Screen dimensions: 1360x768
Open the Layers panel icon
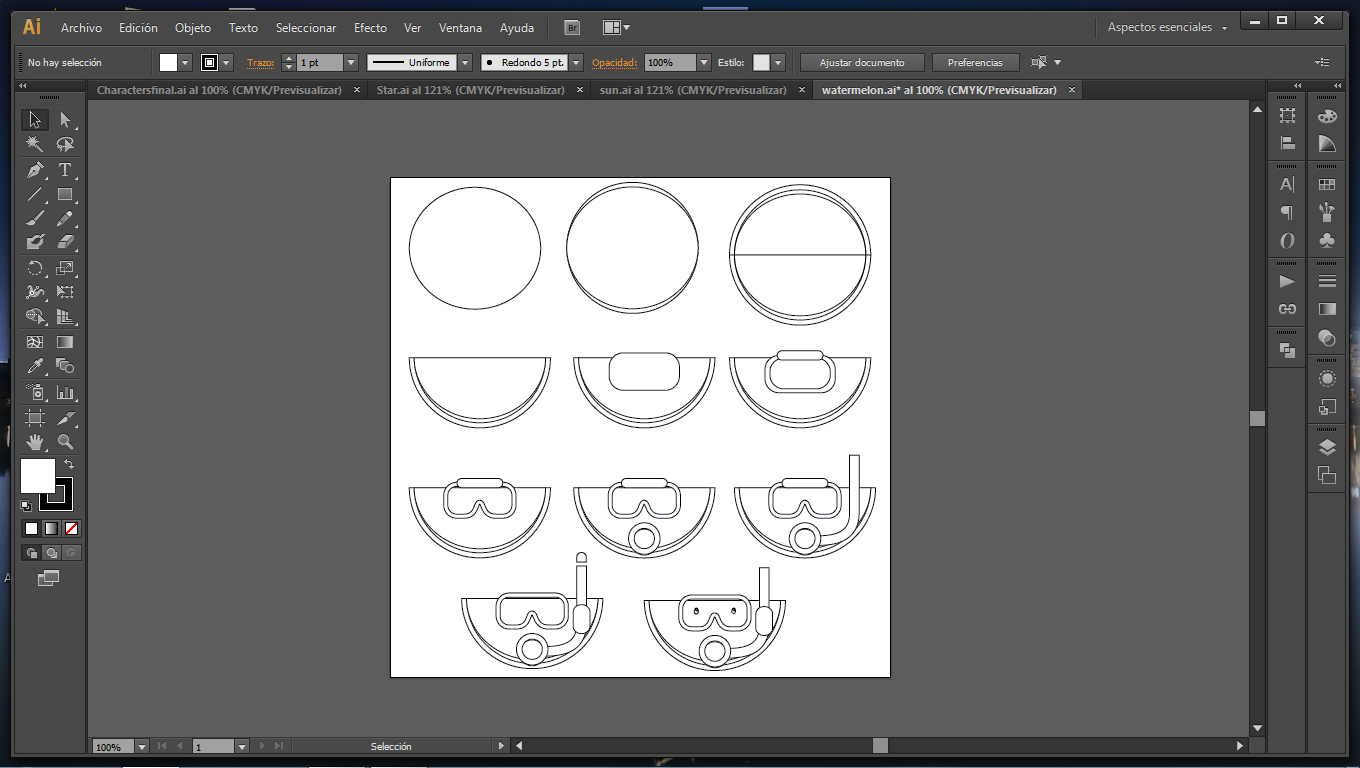pyautogui.click(x=1327, y=447)
